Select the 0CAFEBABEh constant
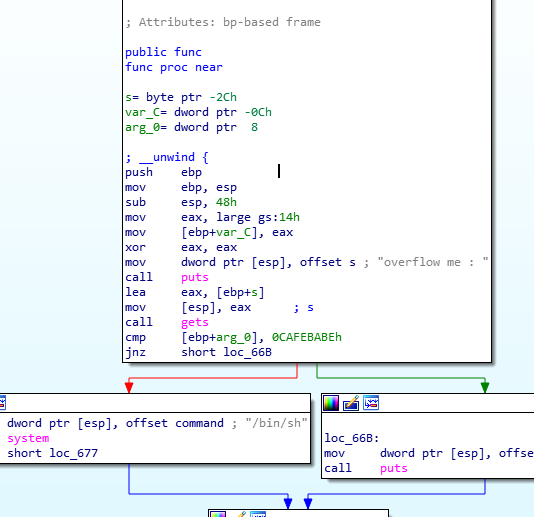The height and width of the screenshot is (517, 534). (x=307, y=337)
